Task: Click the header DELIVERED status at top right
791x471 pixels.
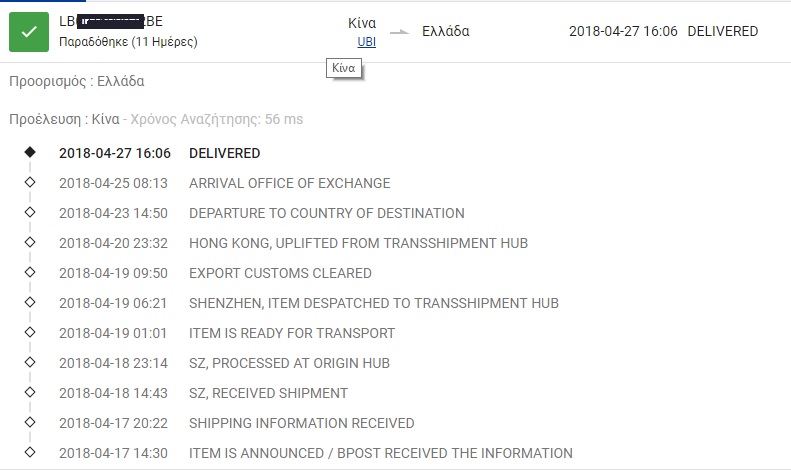Action: 723,31
